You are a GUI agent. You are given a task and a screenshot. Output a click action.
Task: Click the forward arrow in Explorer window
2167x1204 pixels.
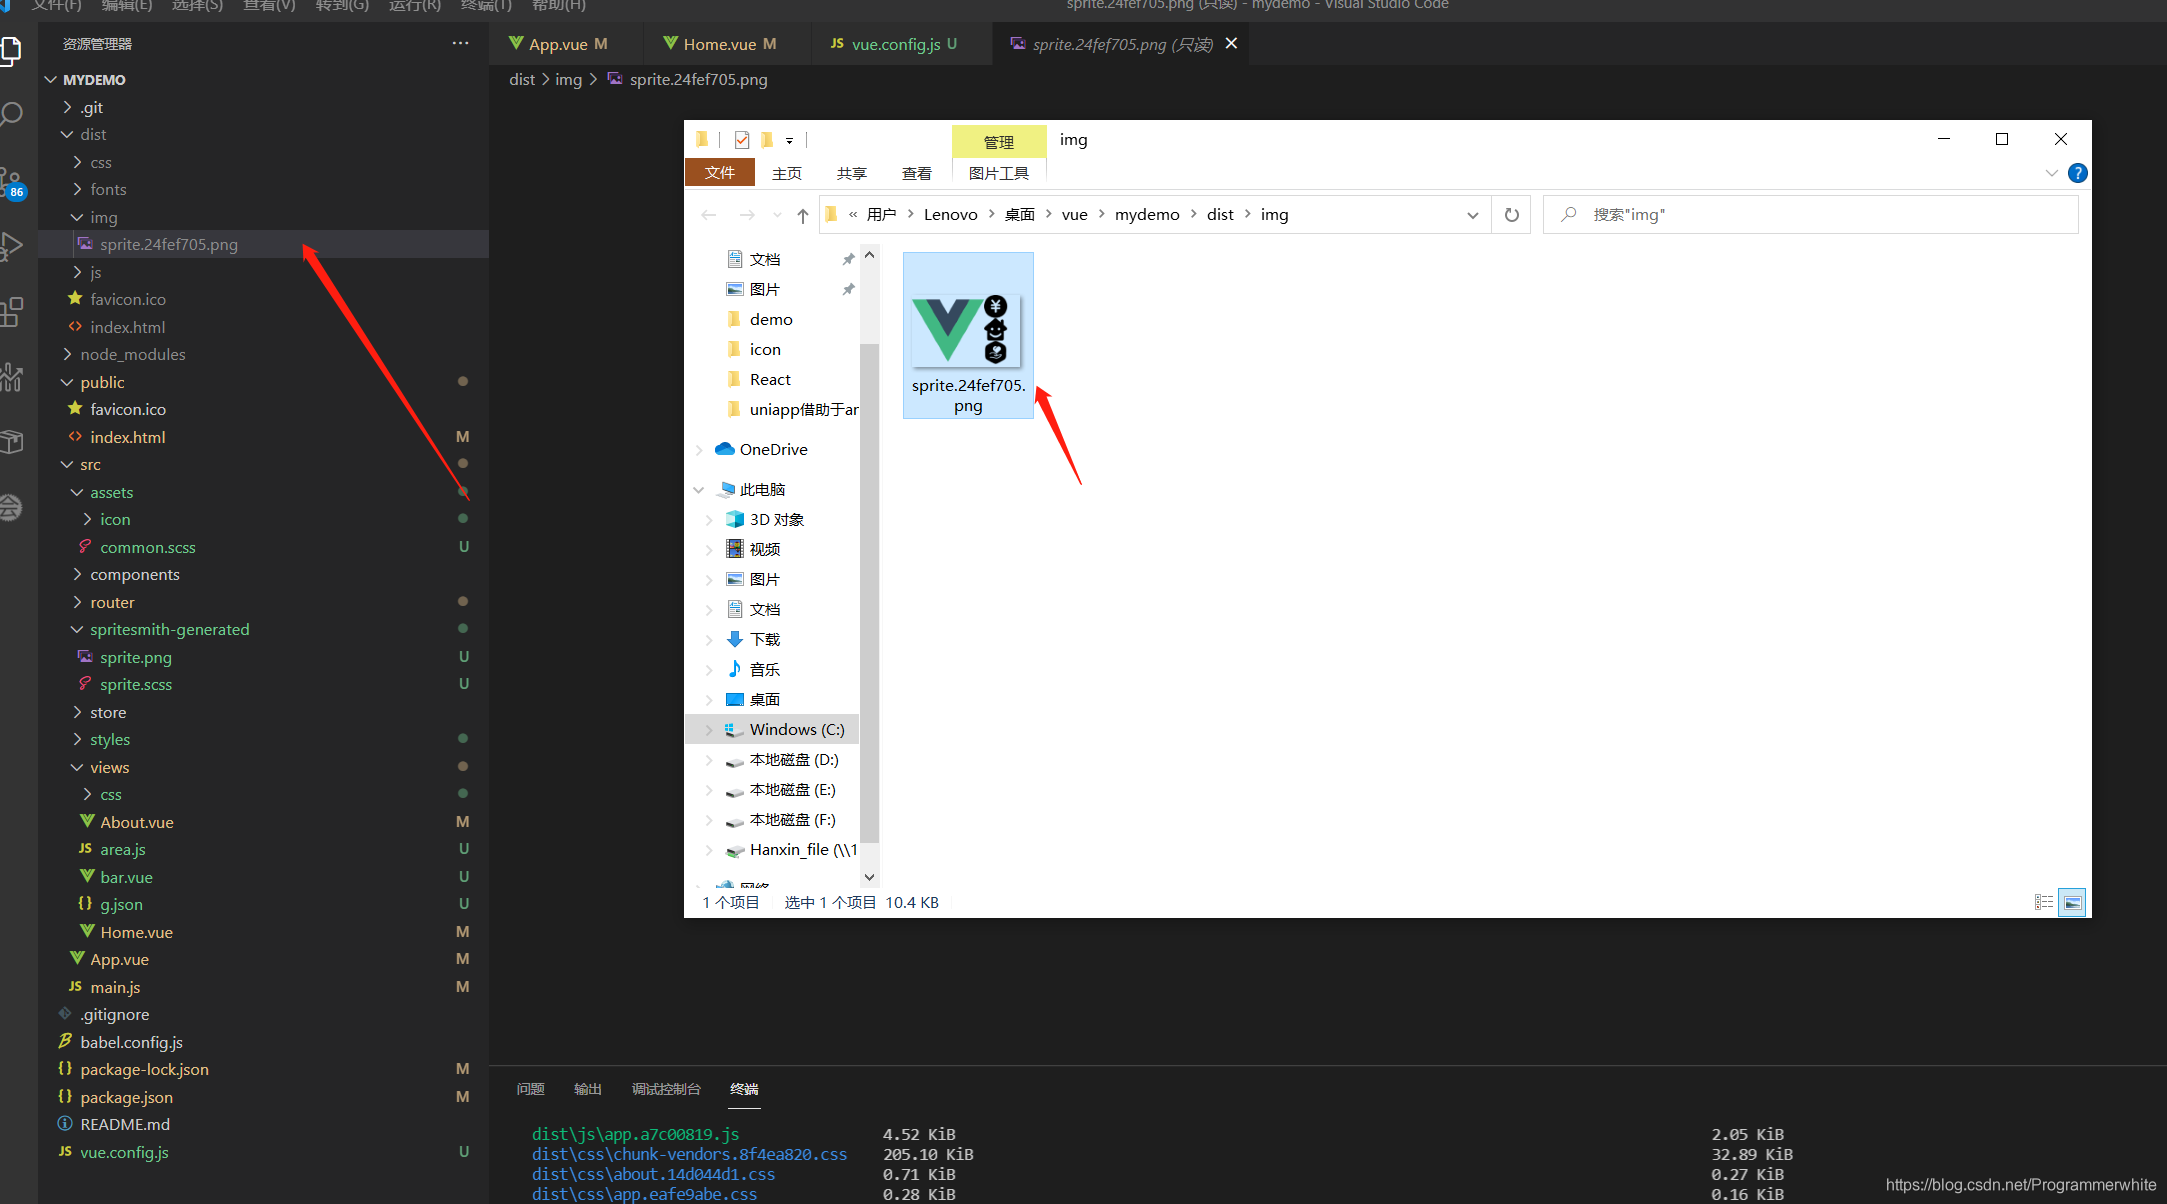coord(746,215)
